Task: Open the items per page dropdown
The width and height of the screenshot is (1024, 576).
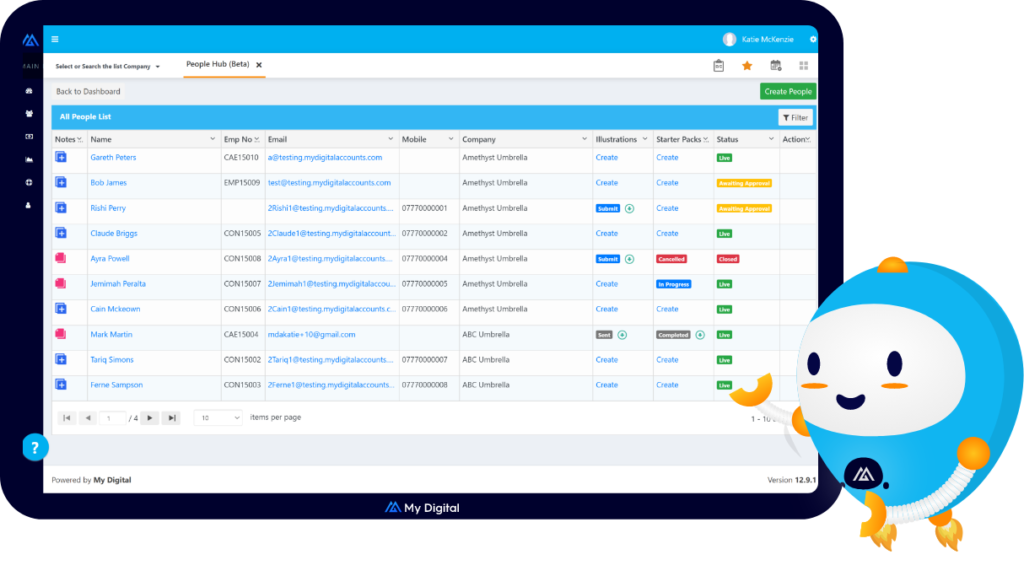Action: pos(218,418)
